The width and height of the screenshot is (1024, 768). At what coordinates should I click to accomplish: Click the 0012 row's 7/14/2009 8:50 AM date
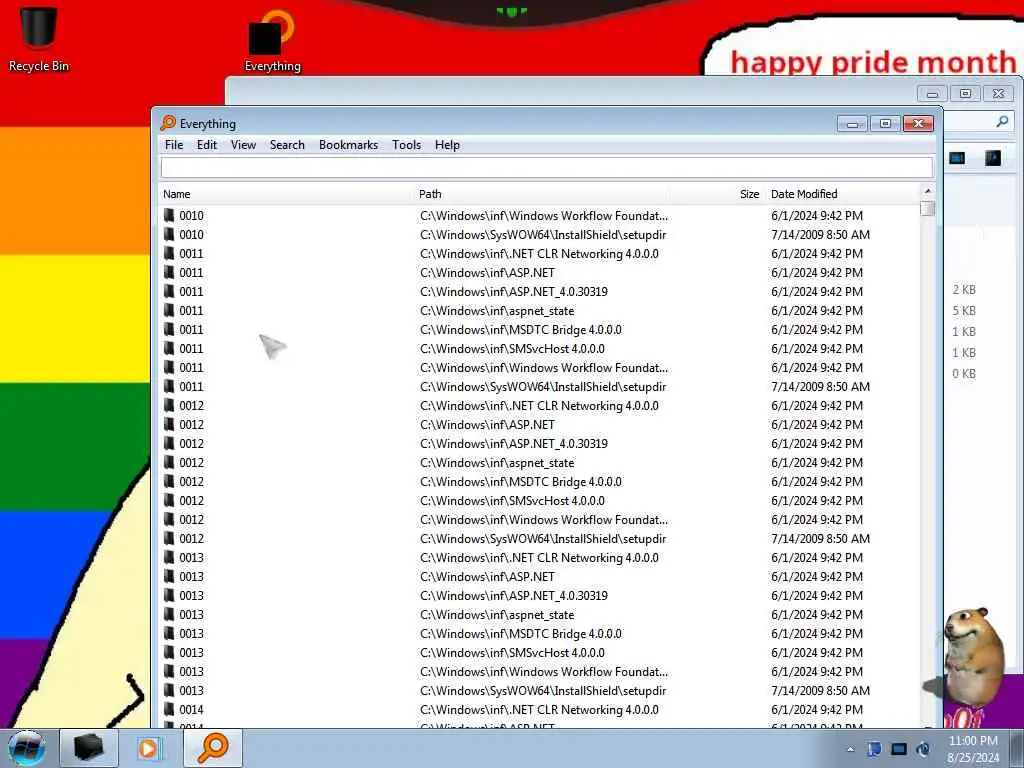pos(820,539)
